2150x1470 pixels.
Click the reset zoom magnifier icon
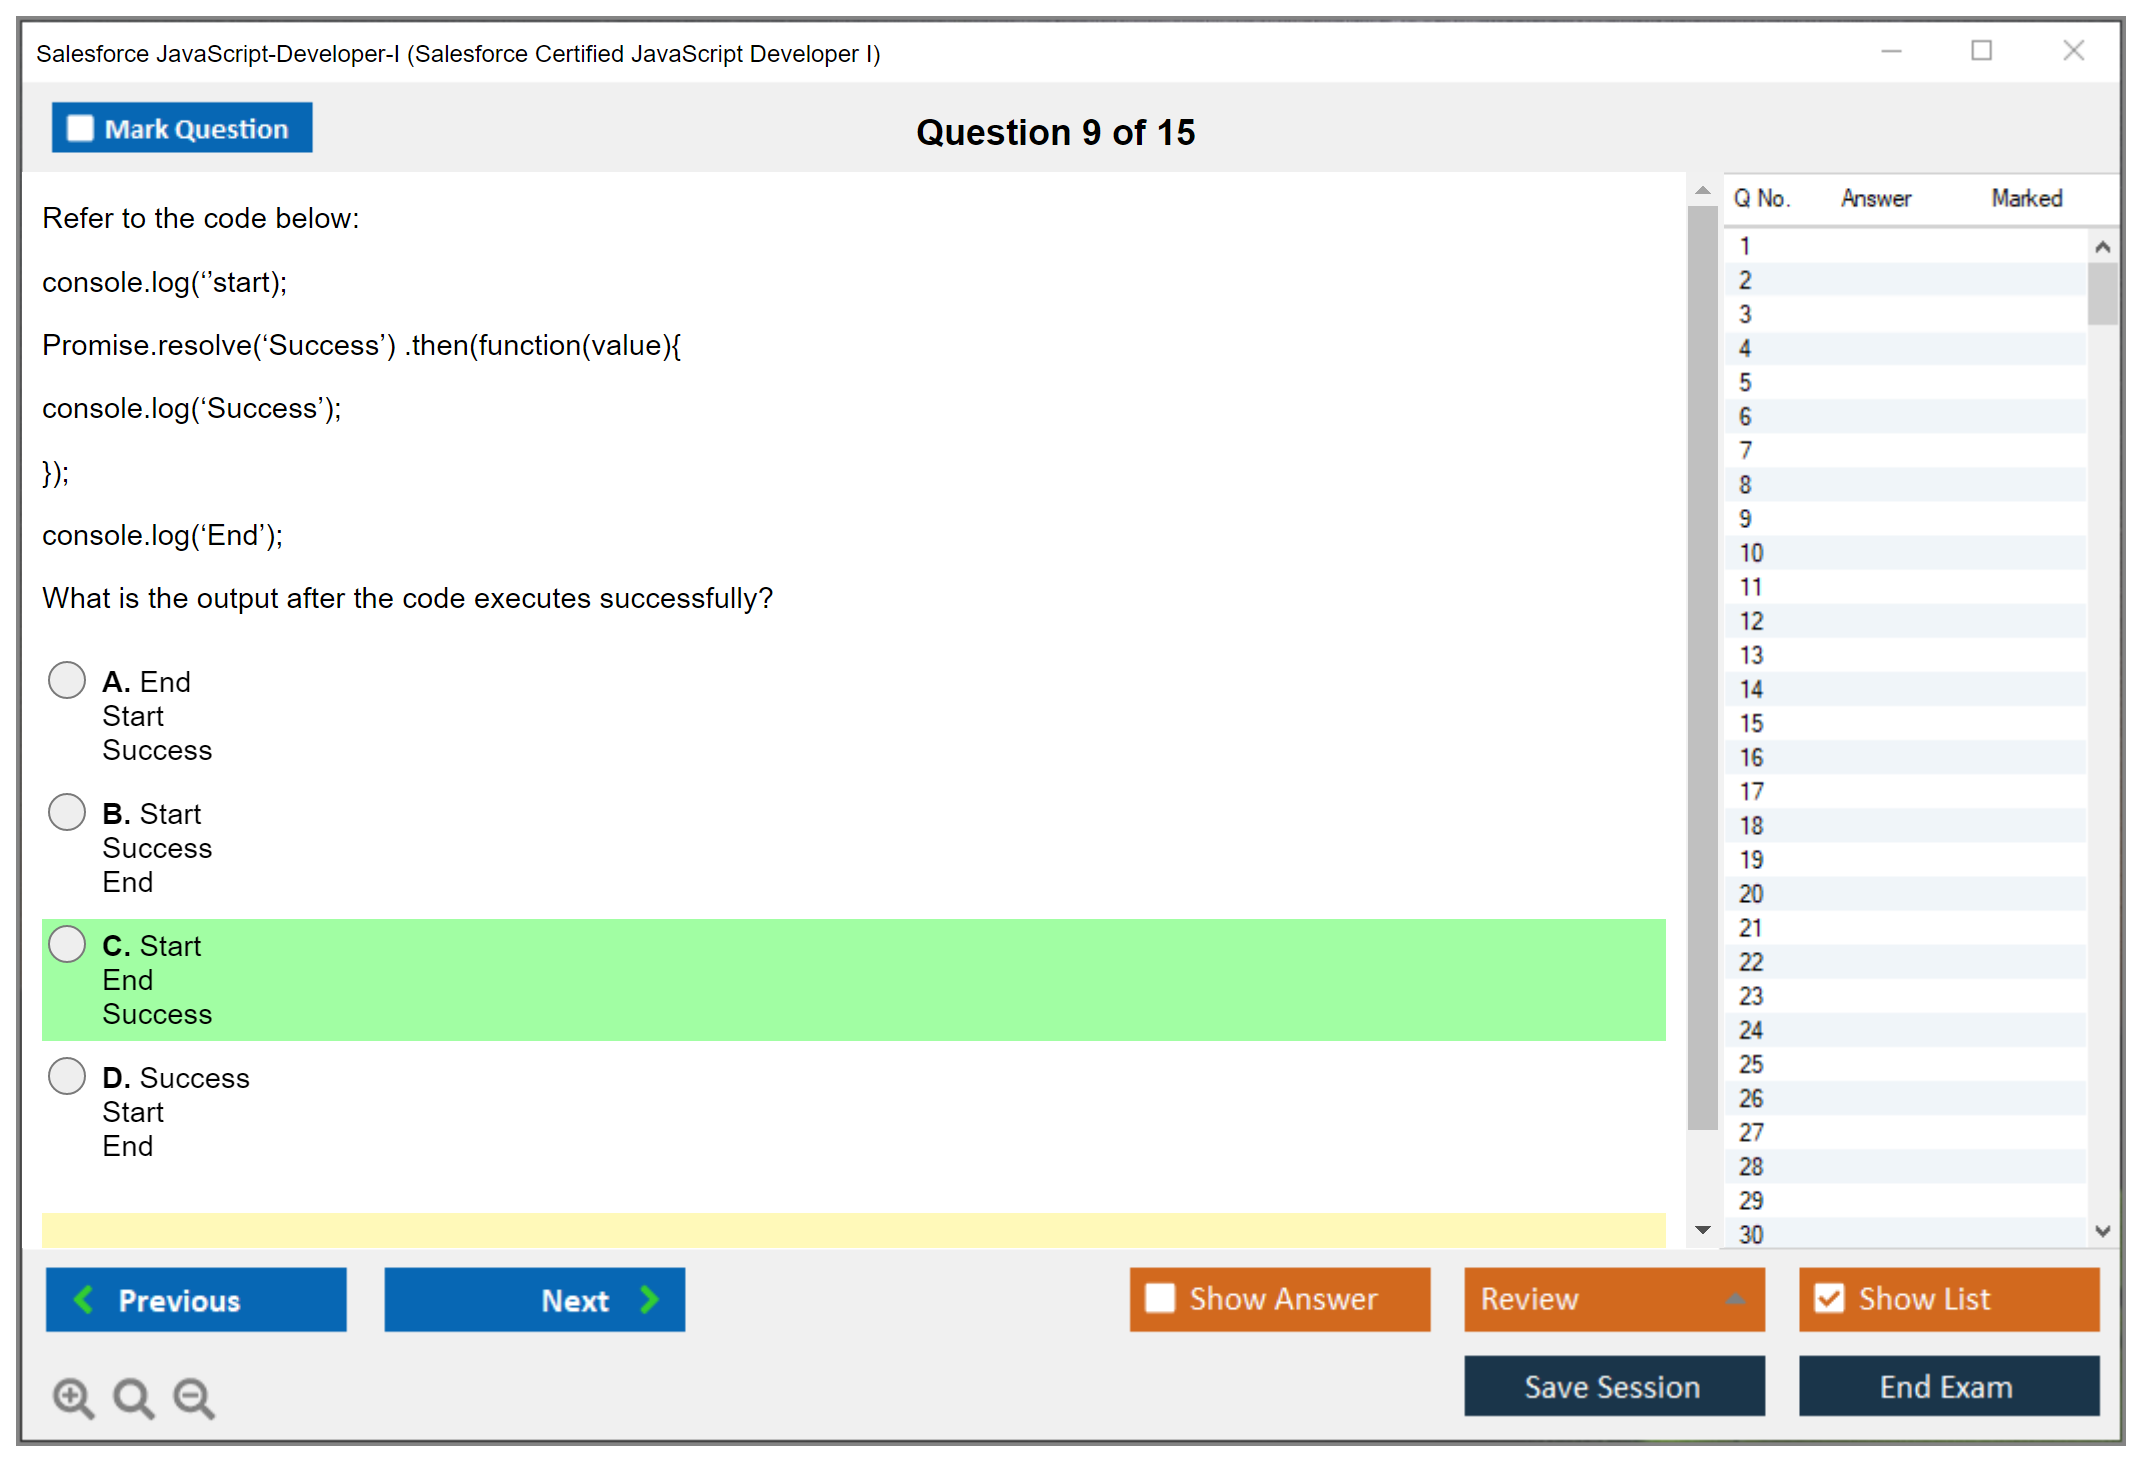click(x=133, y=1397)
